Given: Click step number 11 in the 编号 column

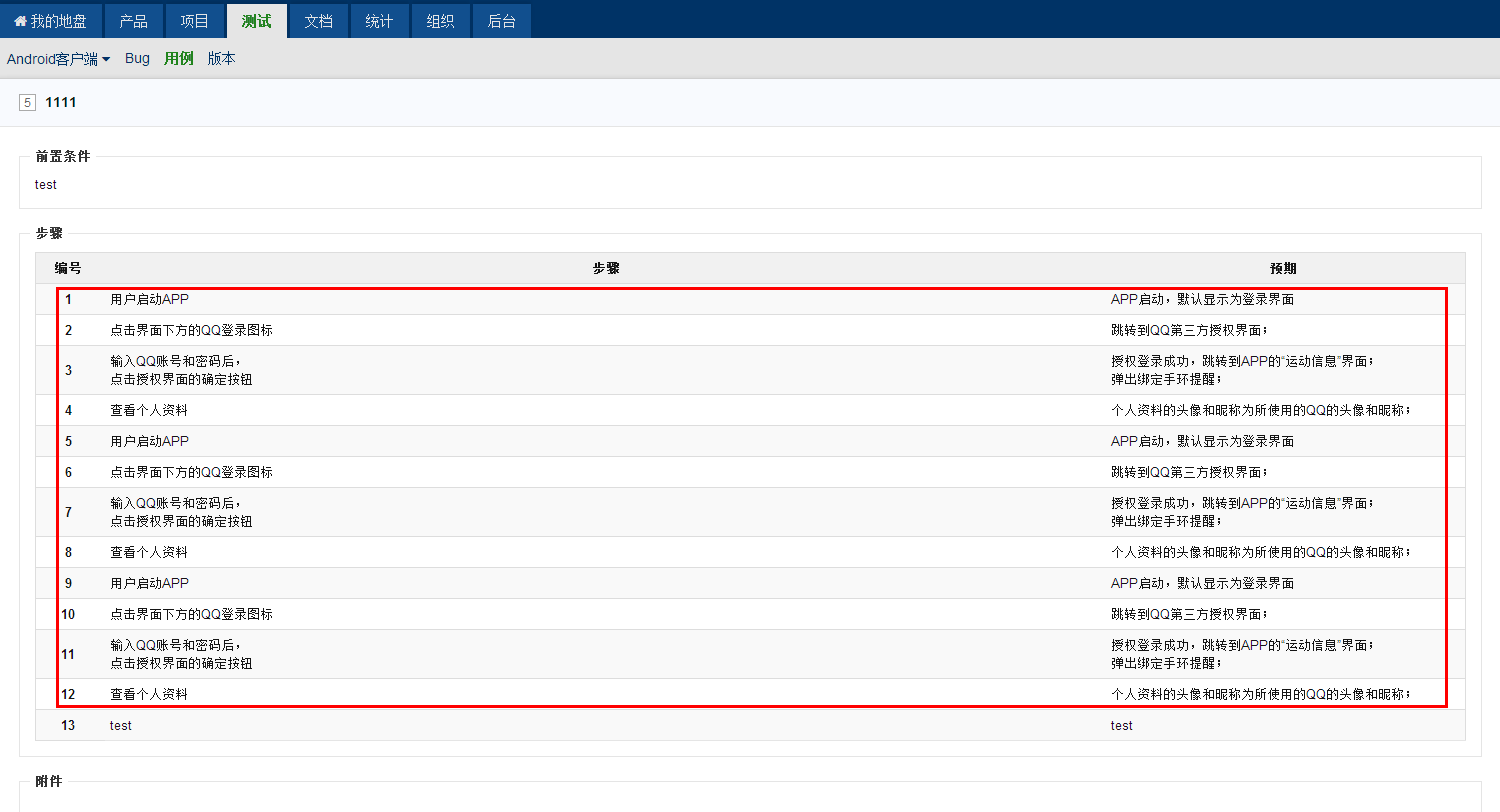Looking at the screenshot, I should click(x=68, y=654).
